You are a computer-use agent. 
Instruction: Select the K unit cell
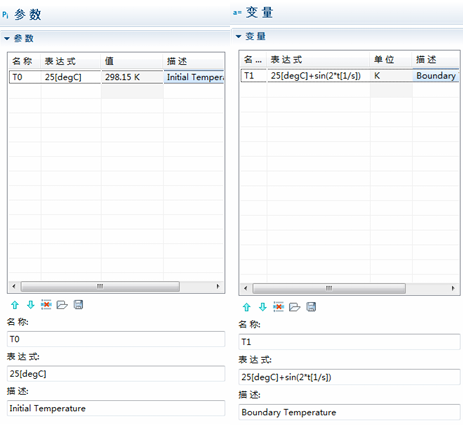391,76
